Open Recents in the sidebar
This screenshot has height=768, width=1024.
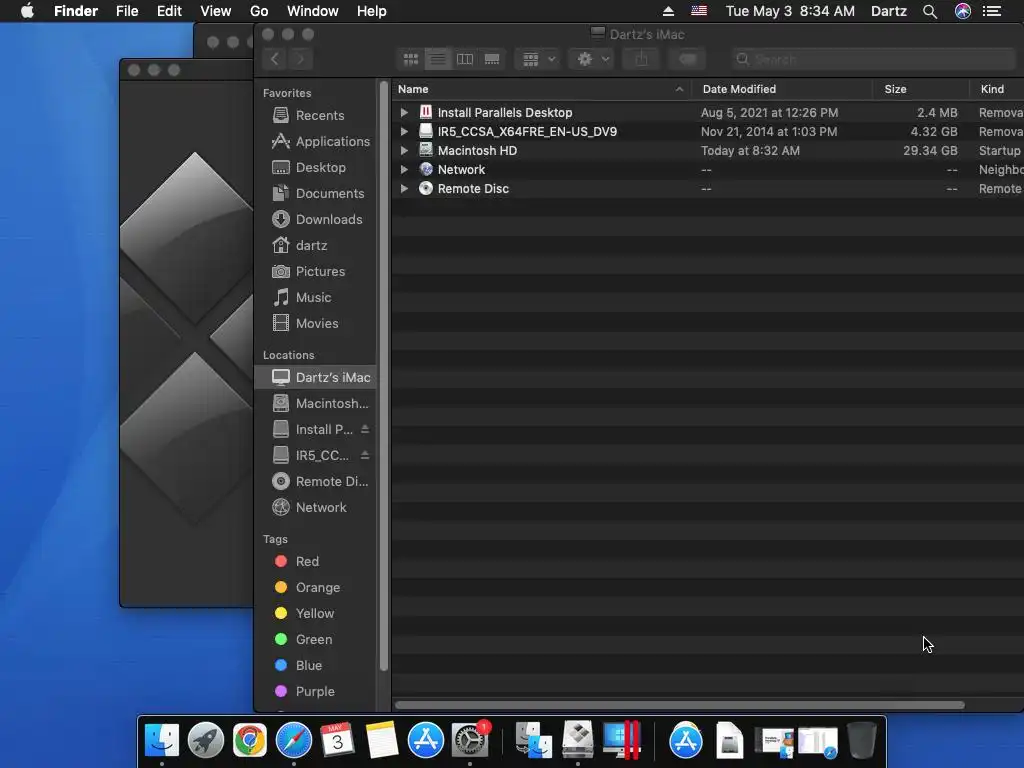pos(315,115)
